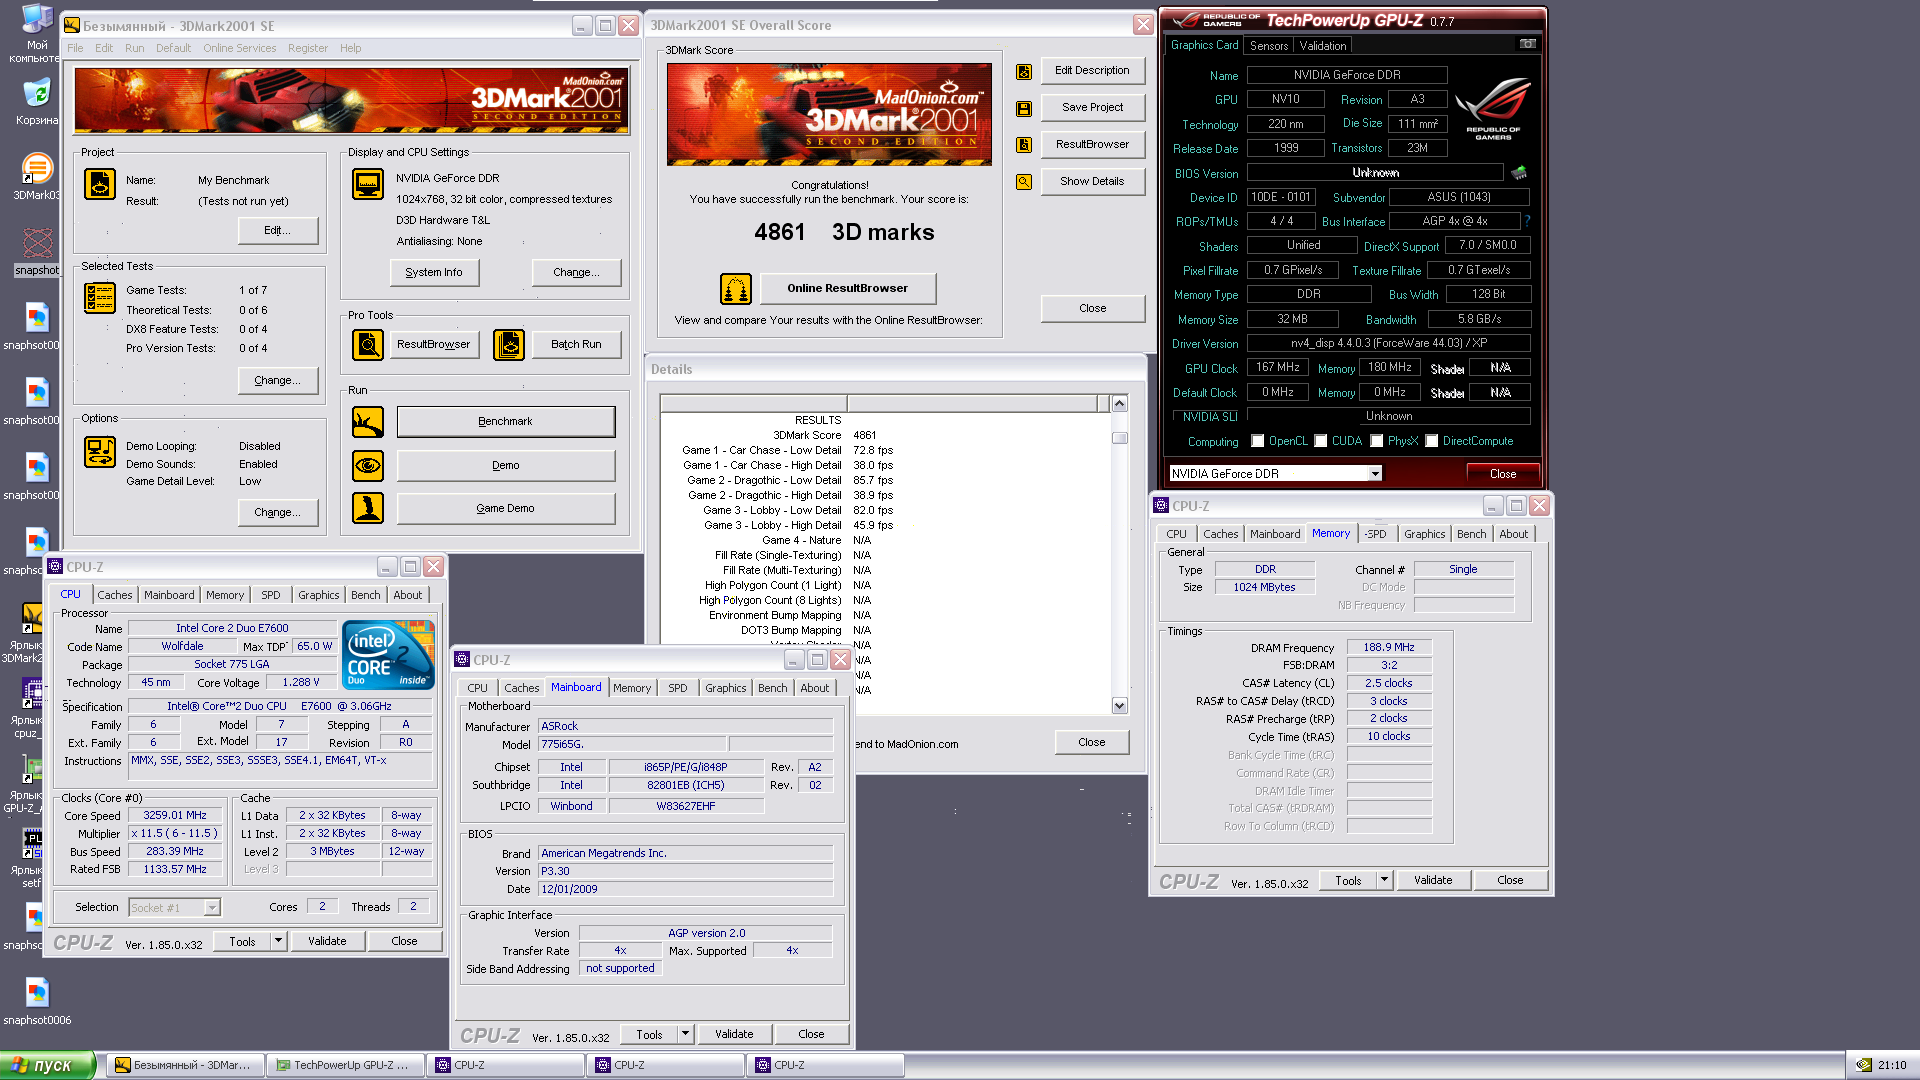
Task: Click the Benchmark run icon
Action: pos(368,422)
